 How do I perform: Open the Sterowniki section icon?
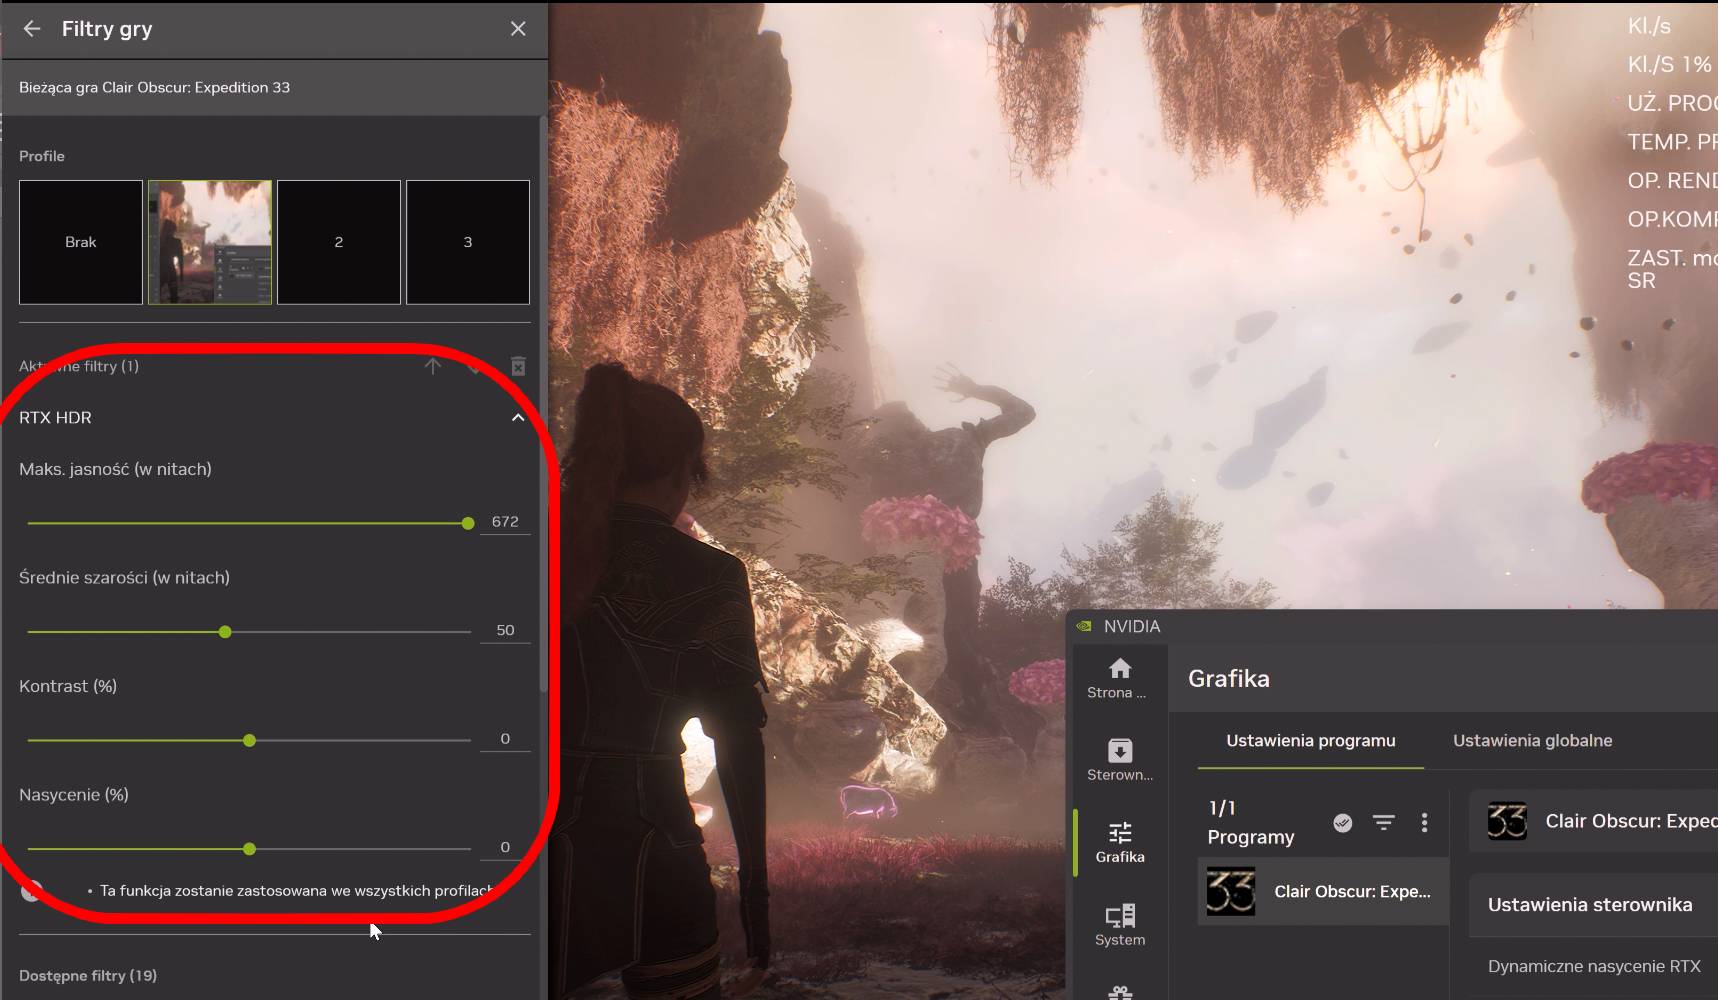[x=1119, y=757]
